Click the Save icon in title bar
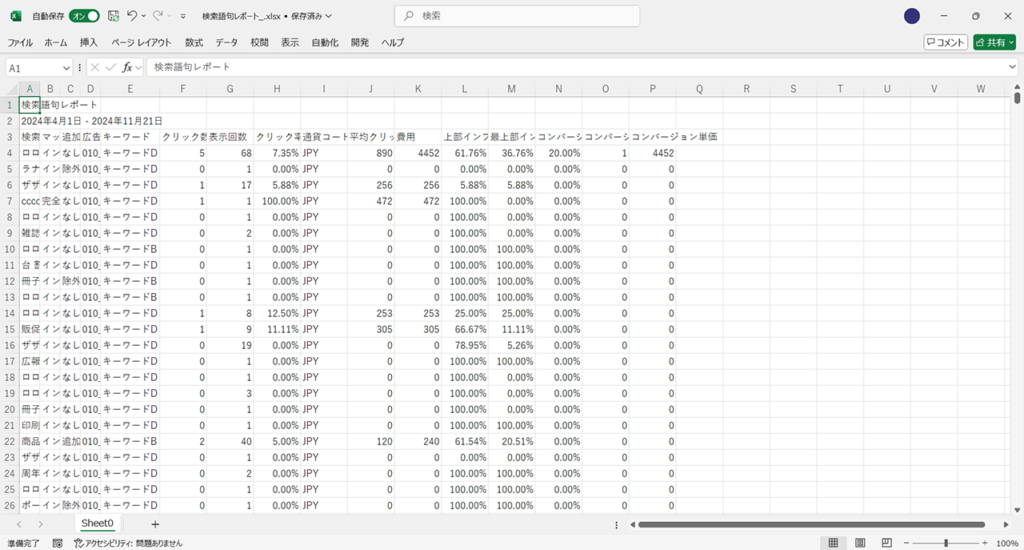Image resolution: width=1024 pixels, height=550 pixels. point(113,16)
